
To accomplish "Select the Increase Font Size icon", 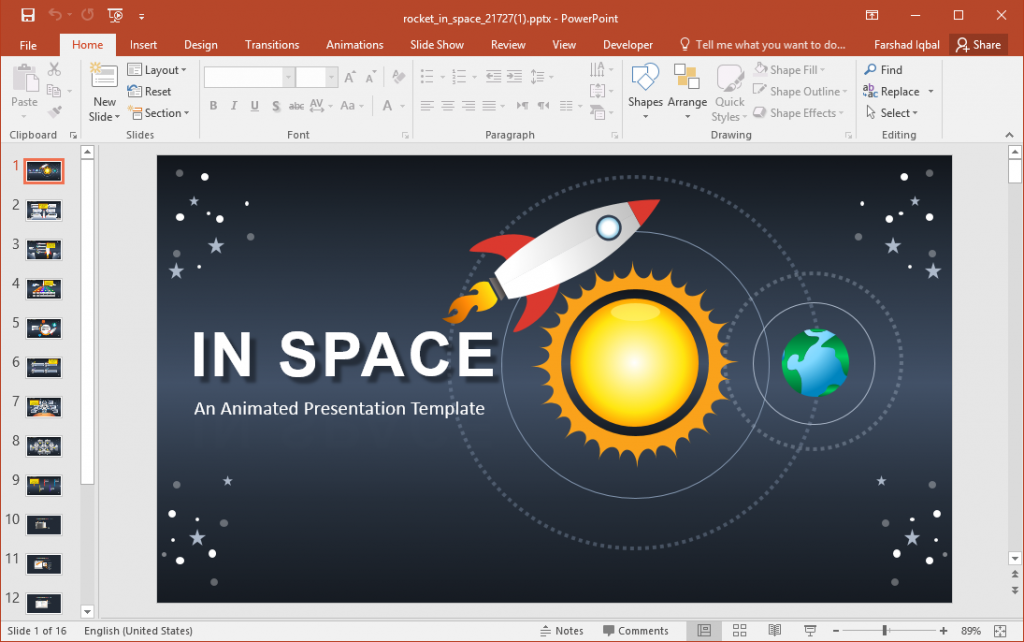I will coord(349,75).
